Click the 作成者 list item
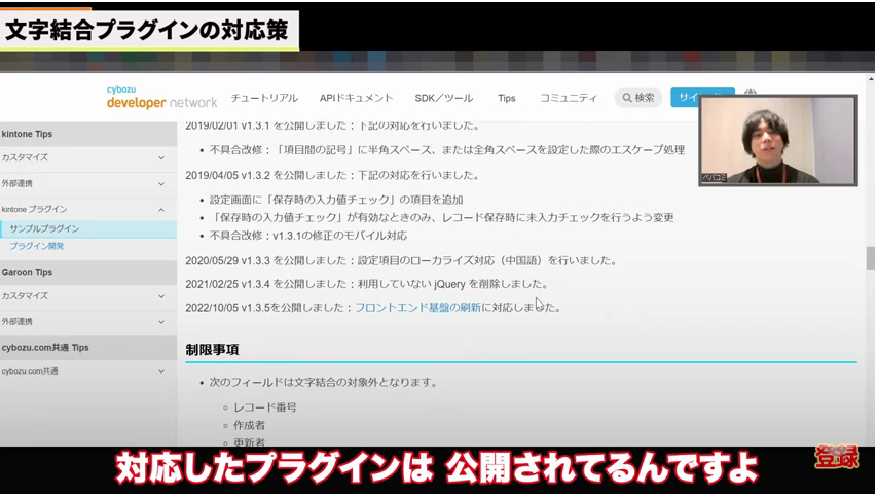 [249, 425]
